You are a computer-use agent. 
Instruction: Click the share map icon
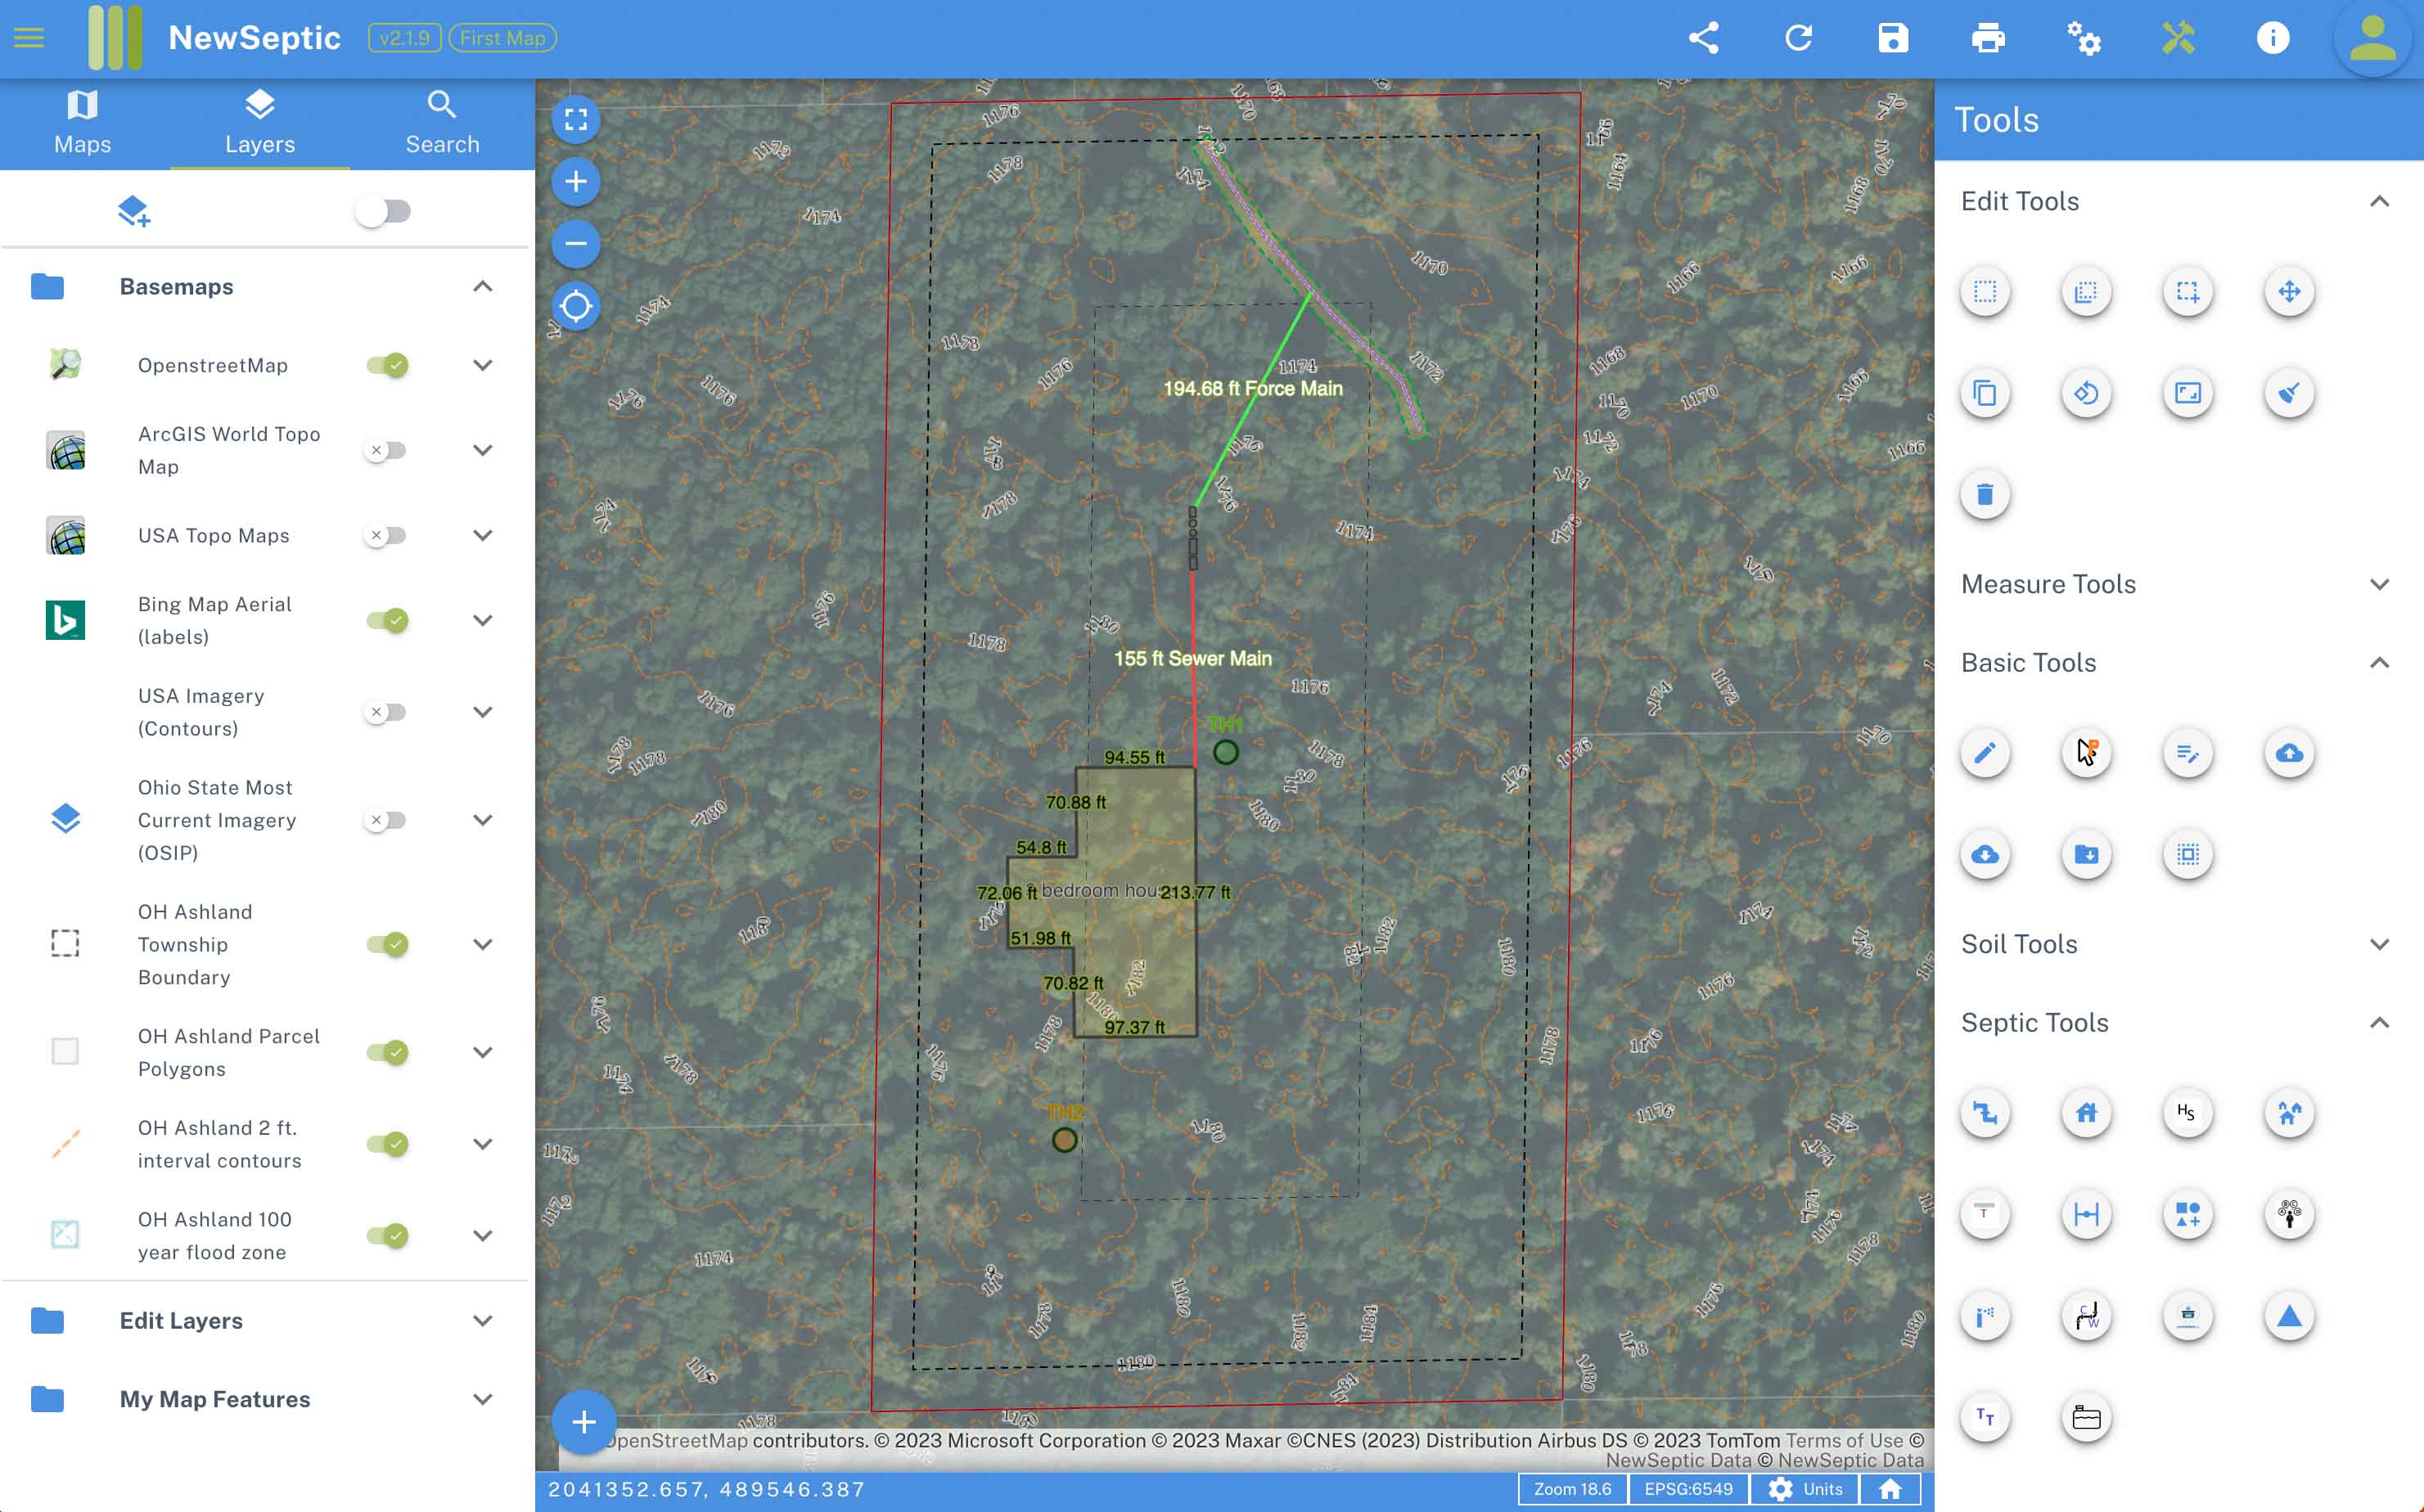pyautogui.click(x=1703, y=38)
